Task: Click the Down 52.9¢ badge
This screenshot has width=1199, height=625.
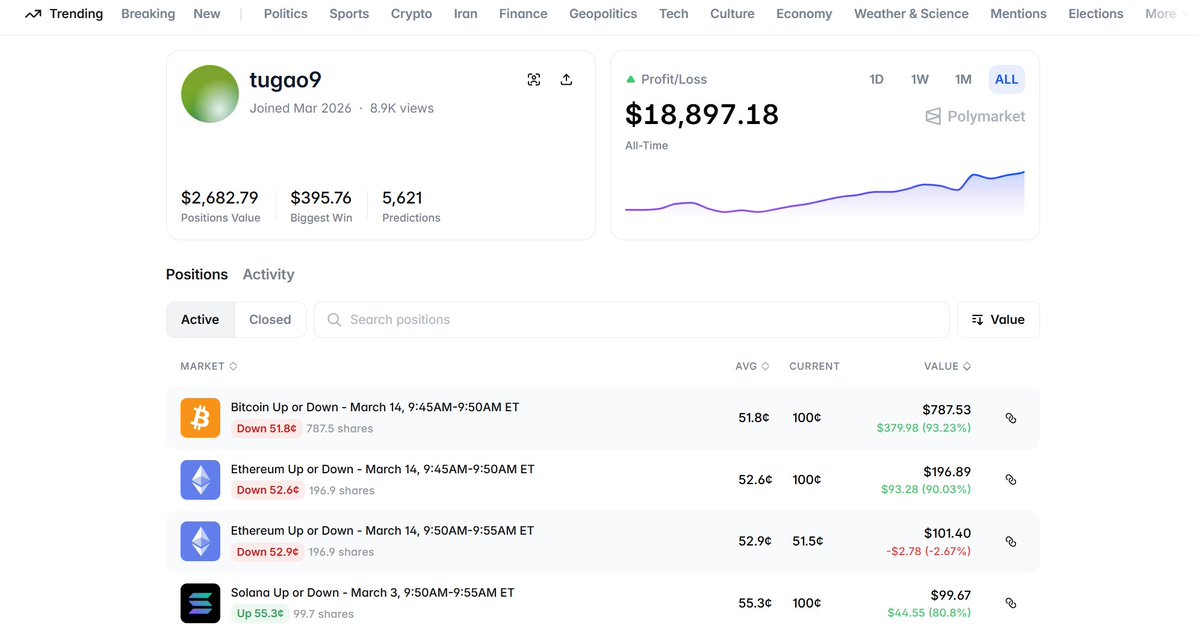Action: (x=268, y=552)
